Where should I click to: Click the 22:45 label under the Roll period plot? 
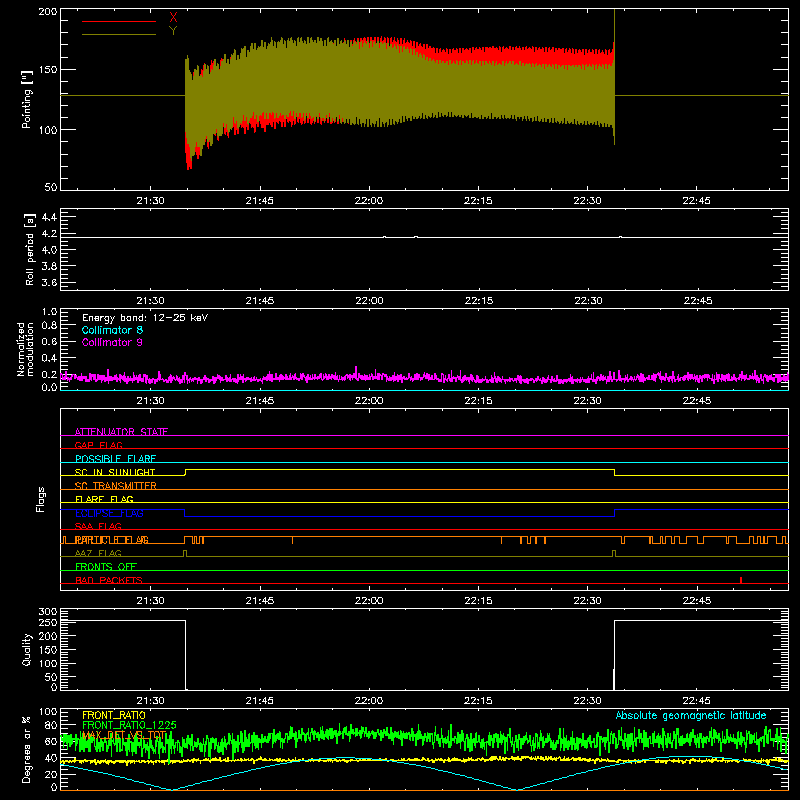[697, 301]
